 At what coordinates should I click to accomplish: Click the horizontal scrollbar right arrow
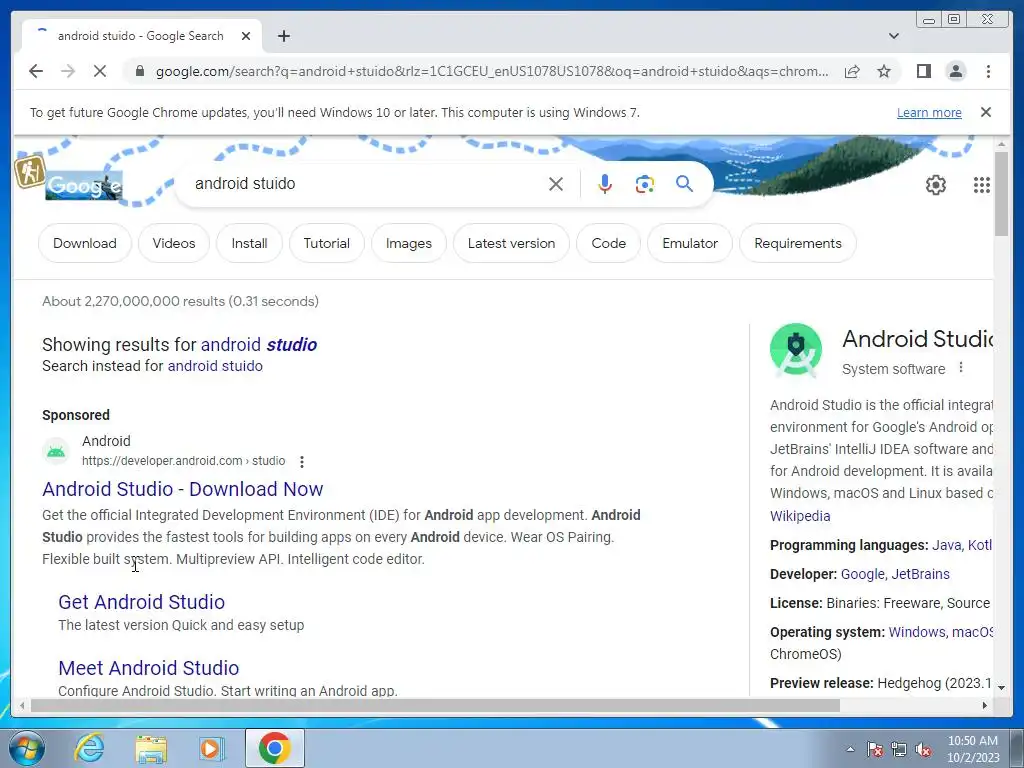(985, 705)
